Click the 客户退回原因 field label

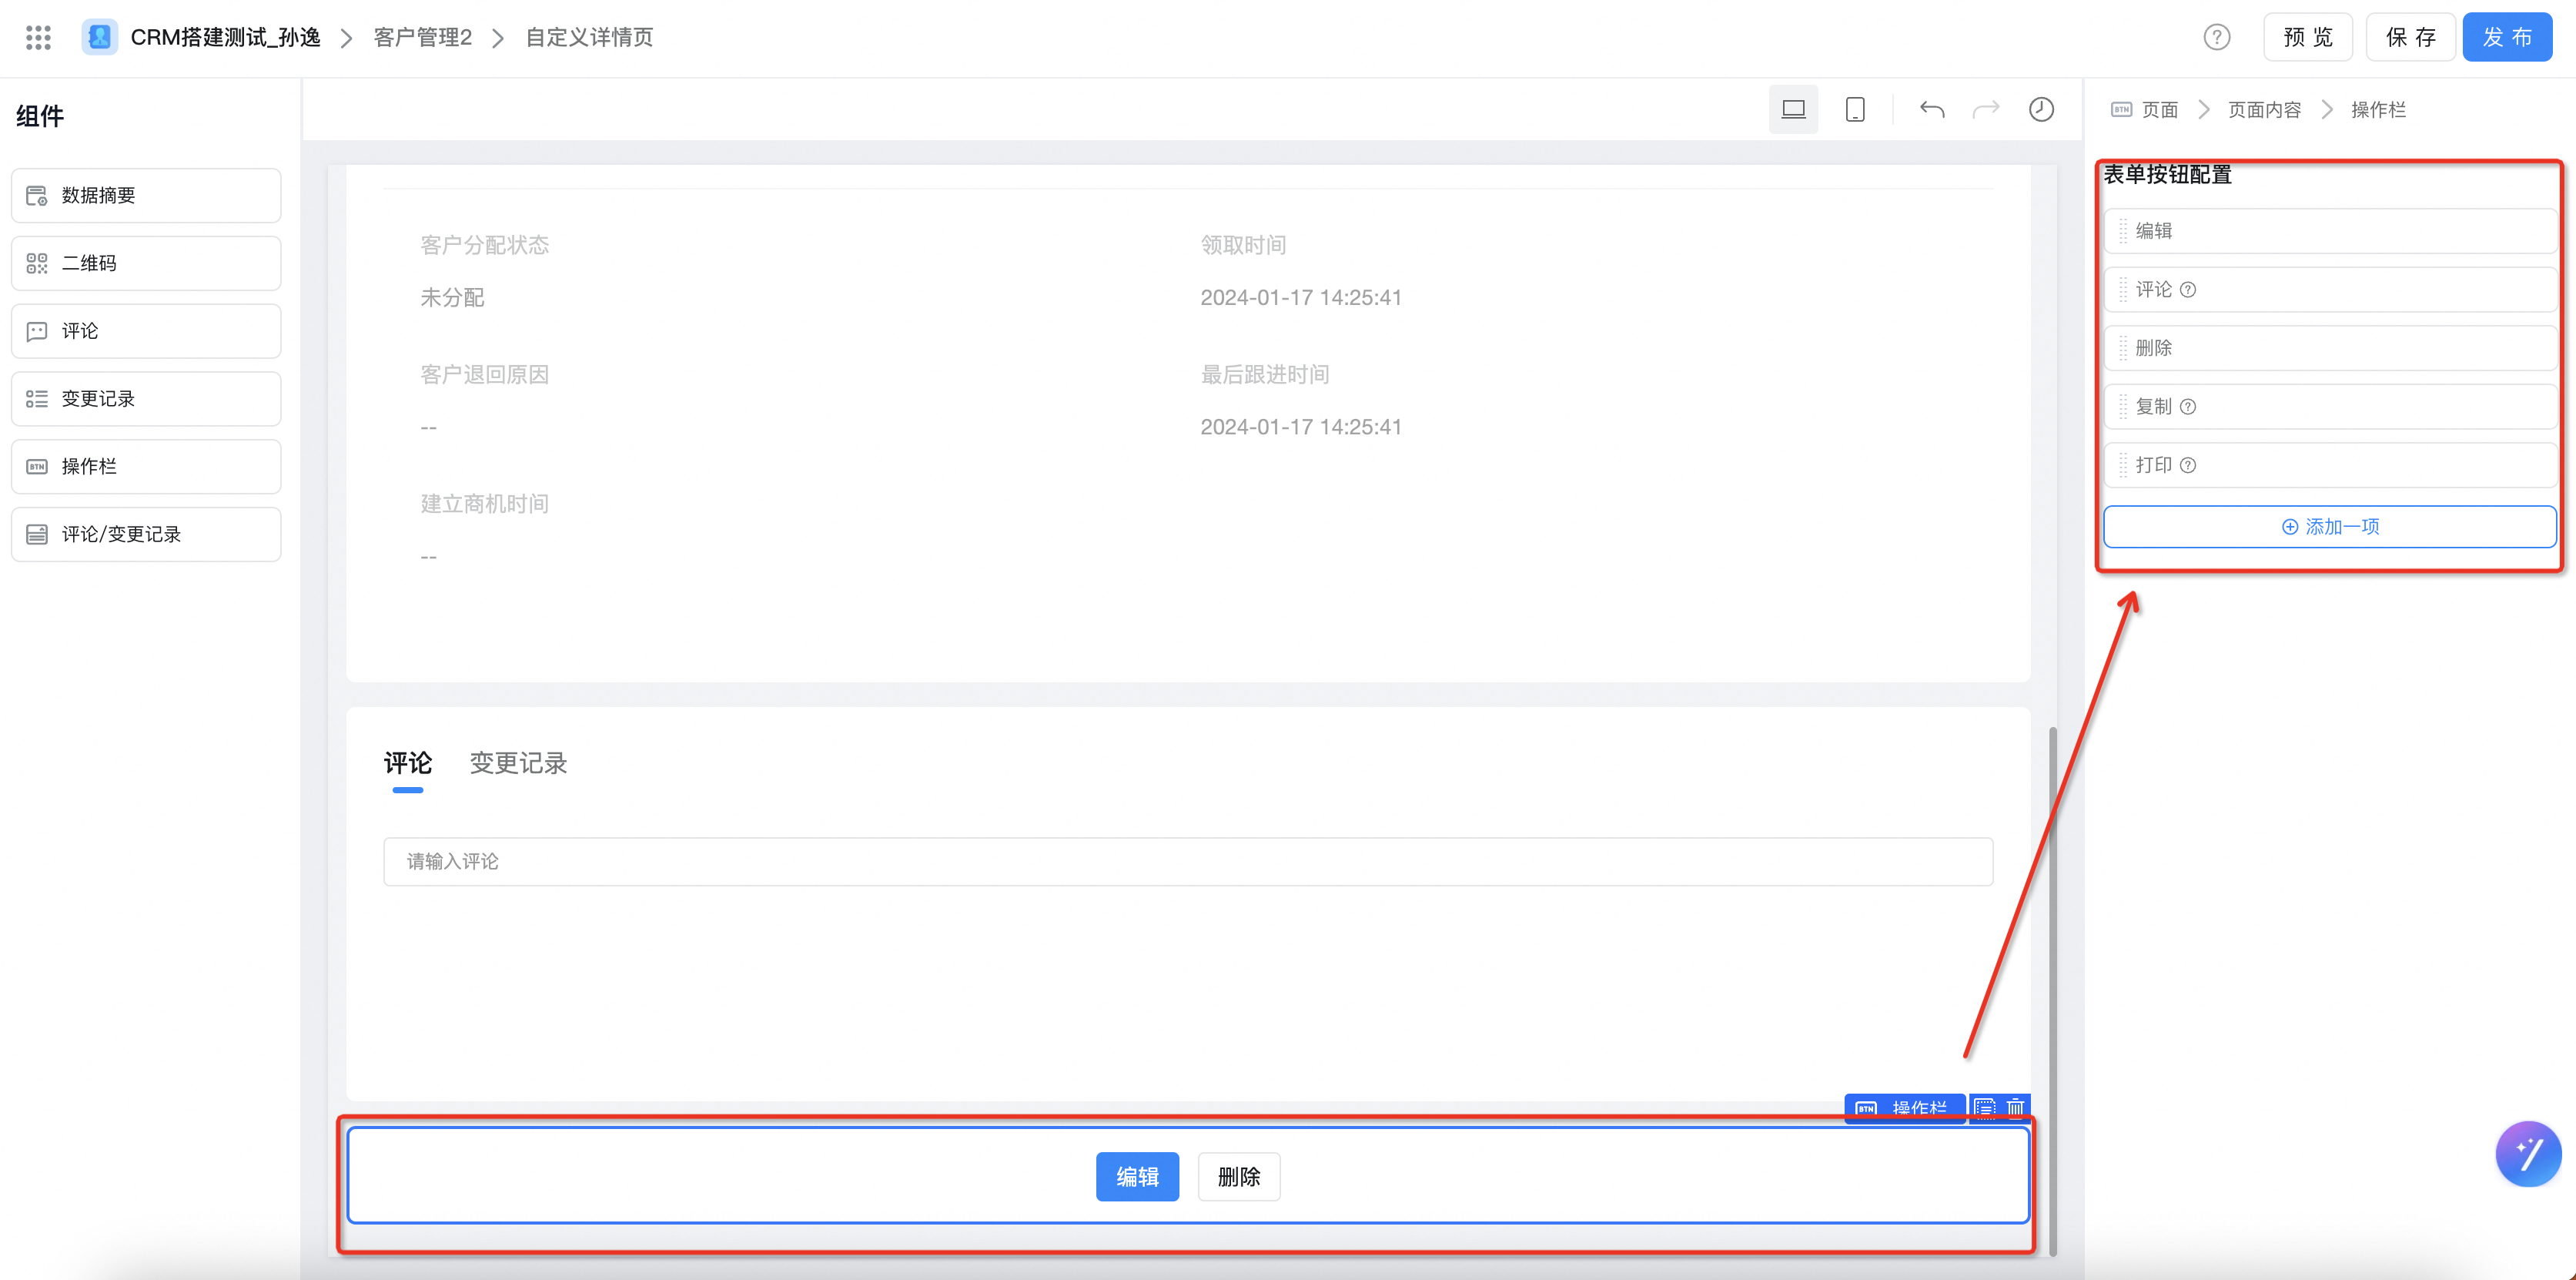pyautogui.click(x=485, y=375)
